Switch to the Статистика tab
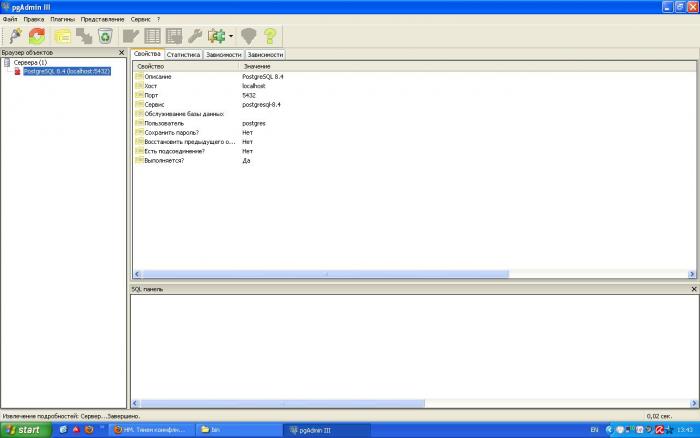 [x=183, y=54]
